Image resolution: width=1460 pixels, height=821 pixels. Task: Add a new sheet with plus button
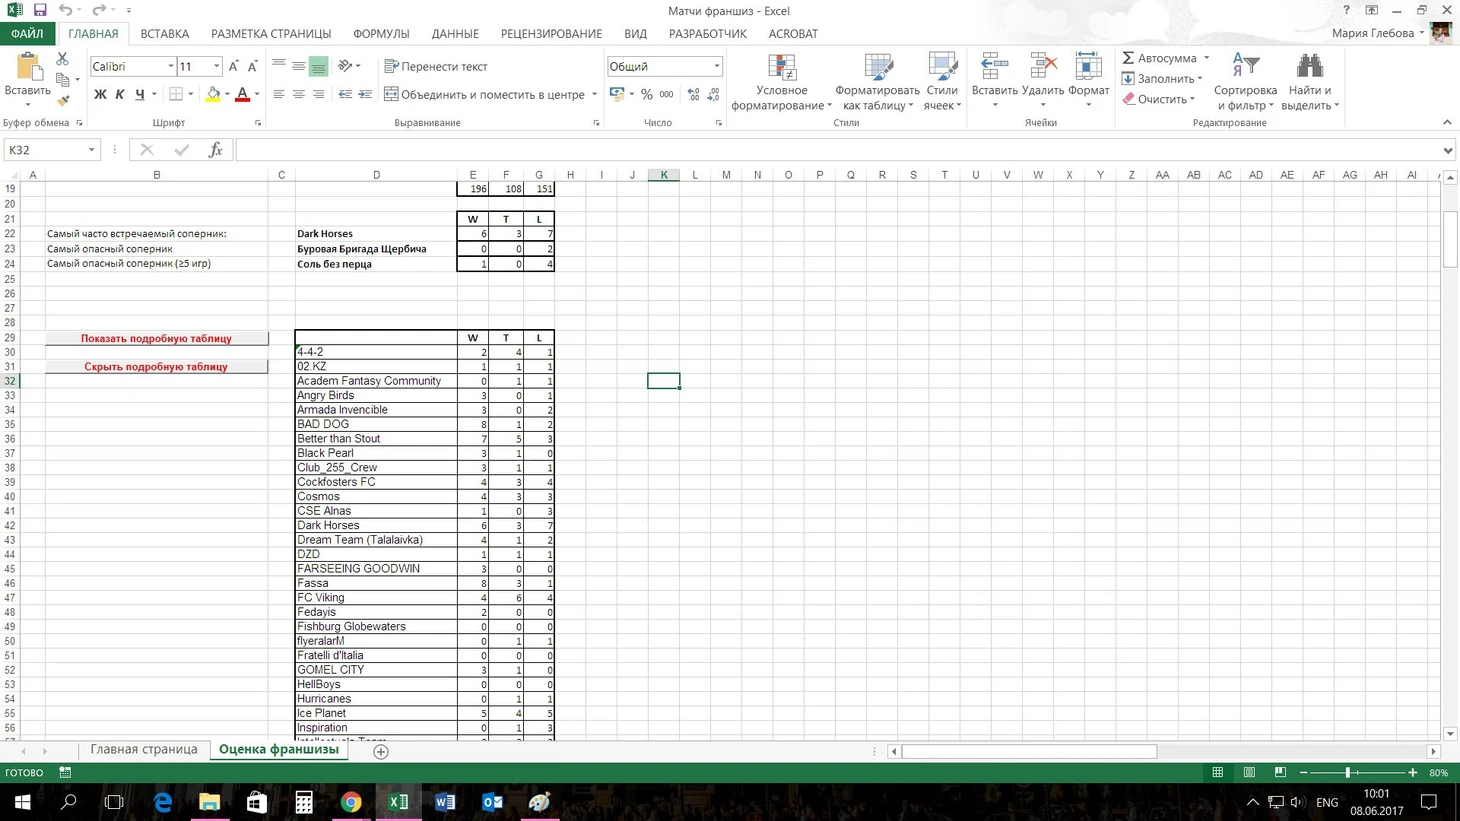pyautogui.click(x=381, y=751)
